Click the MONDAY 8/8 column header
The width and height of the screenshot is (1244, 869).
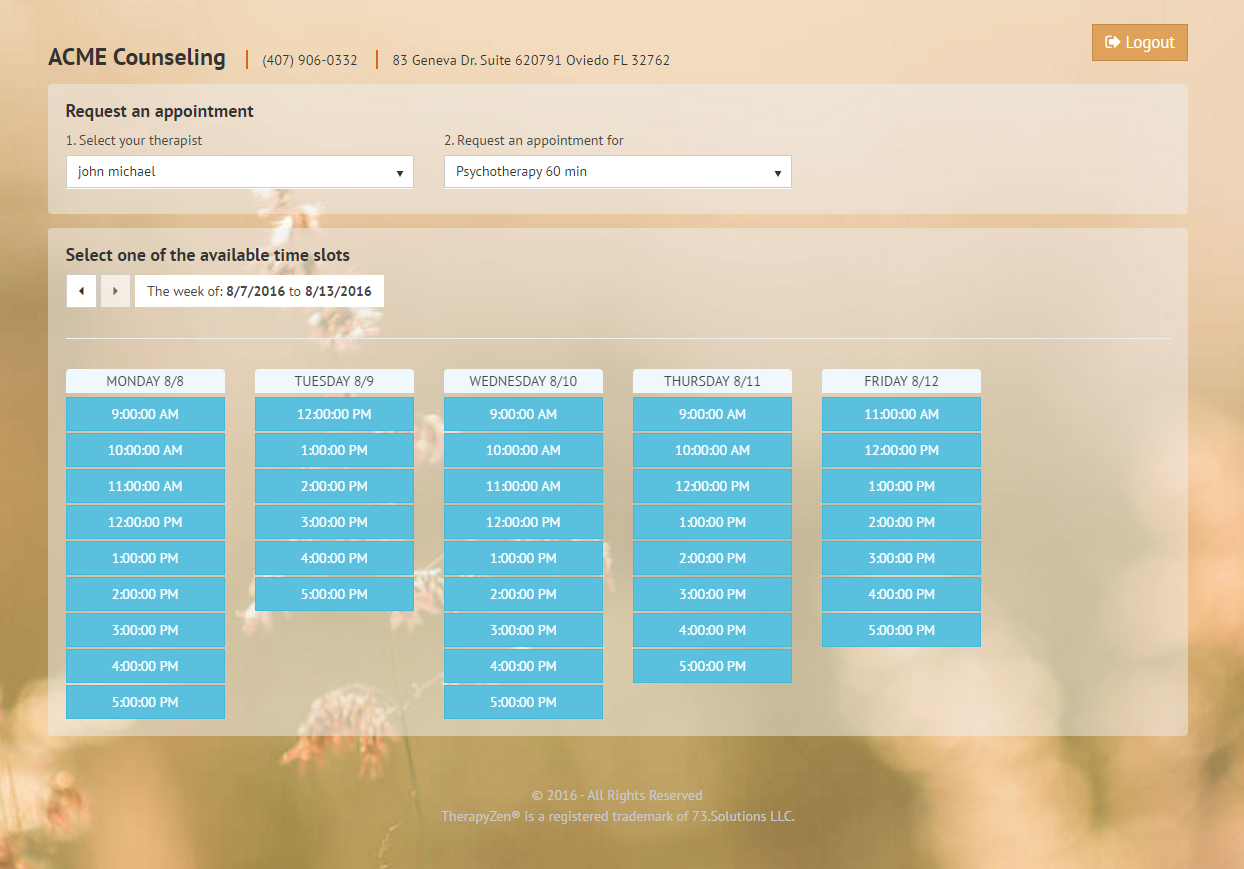tap(145, 381)
